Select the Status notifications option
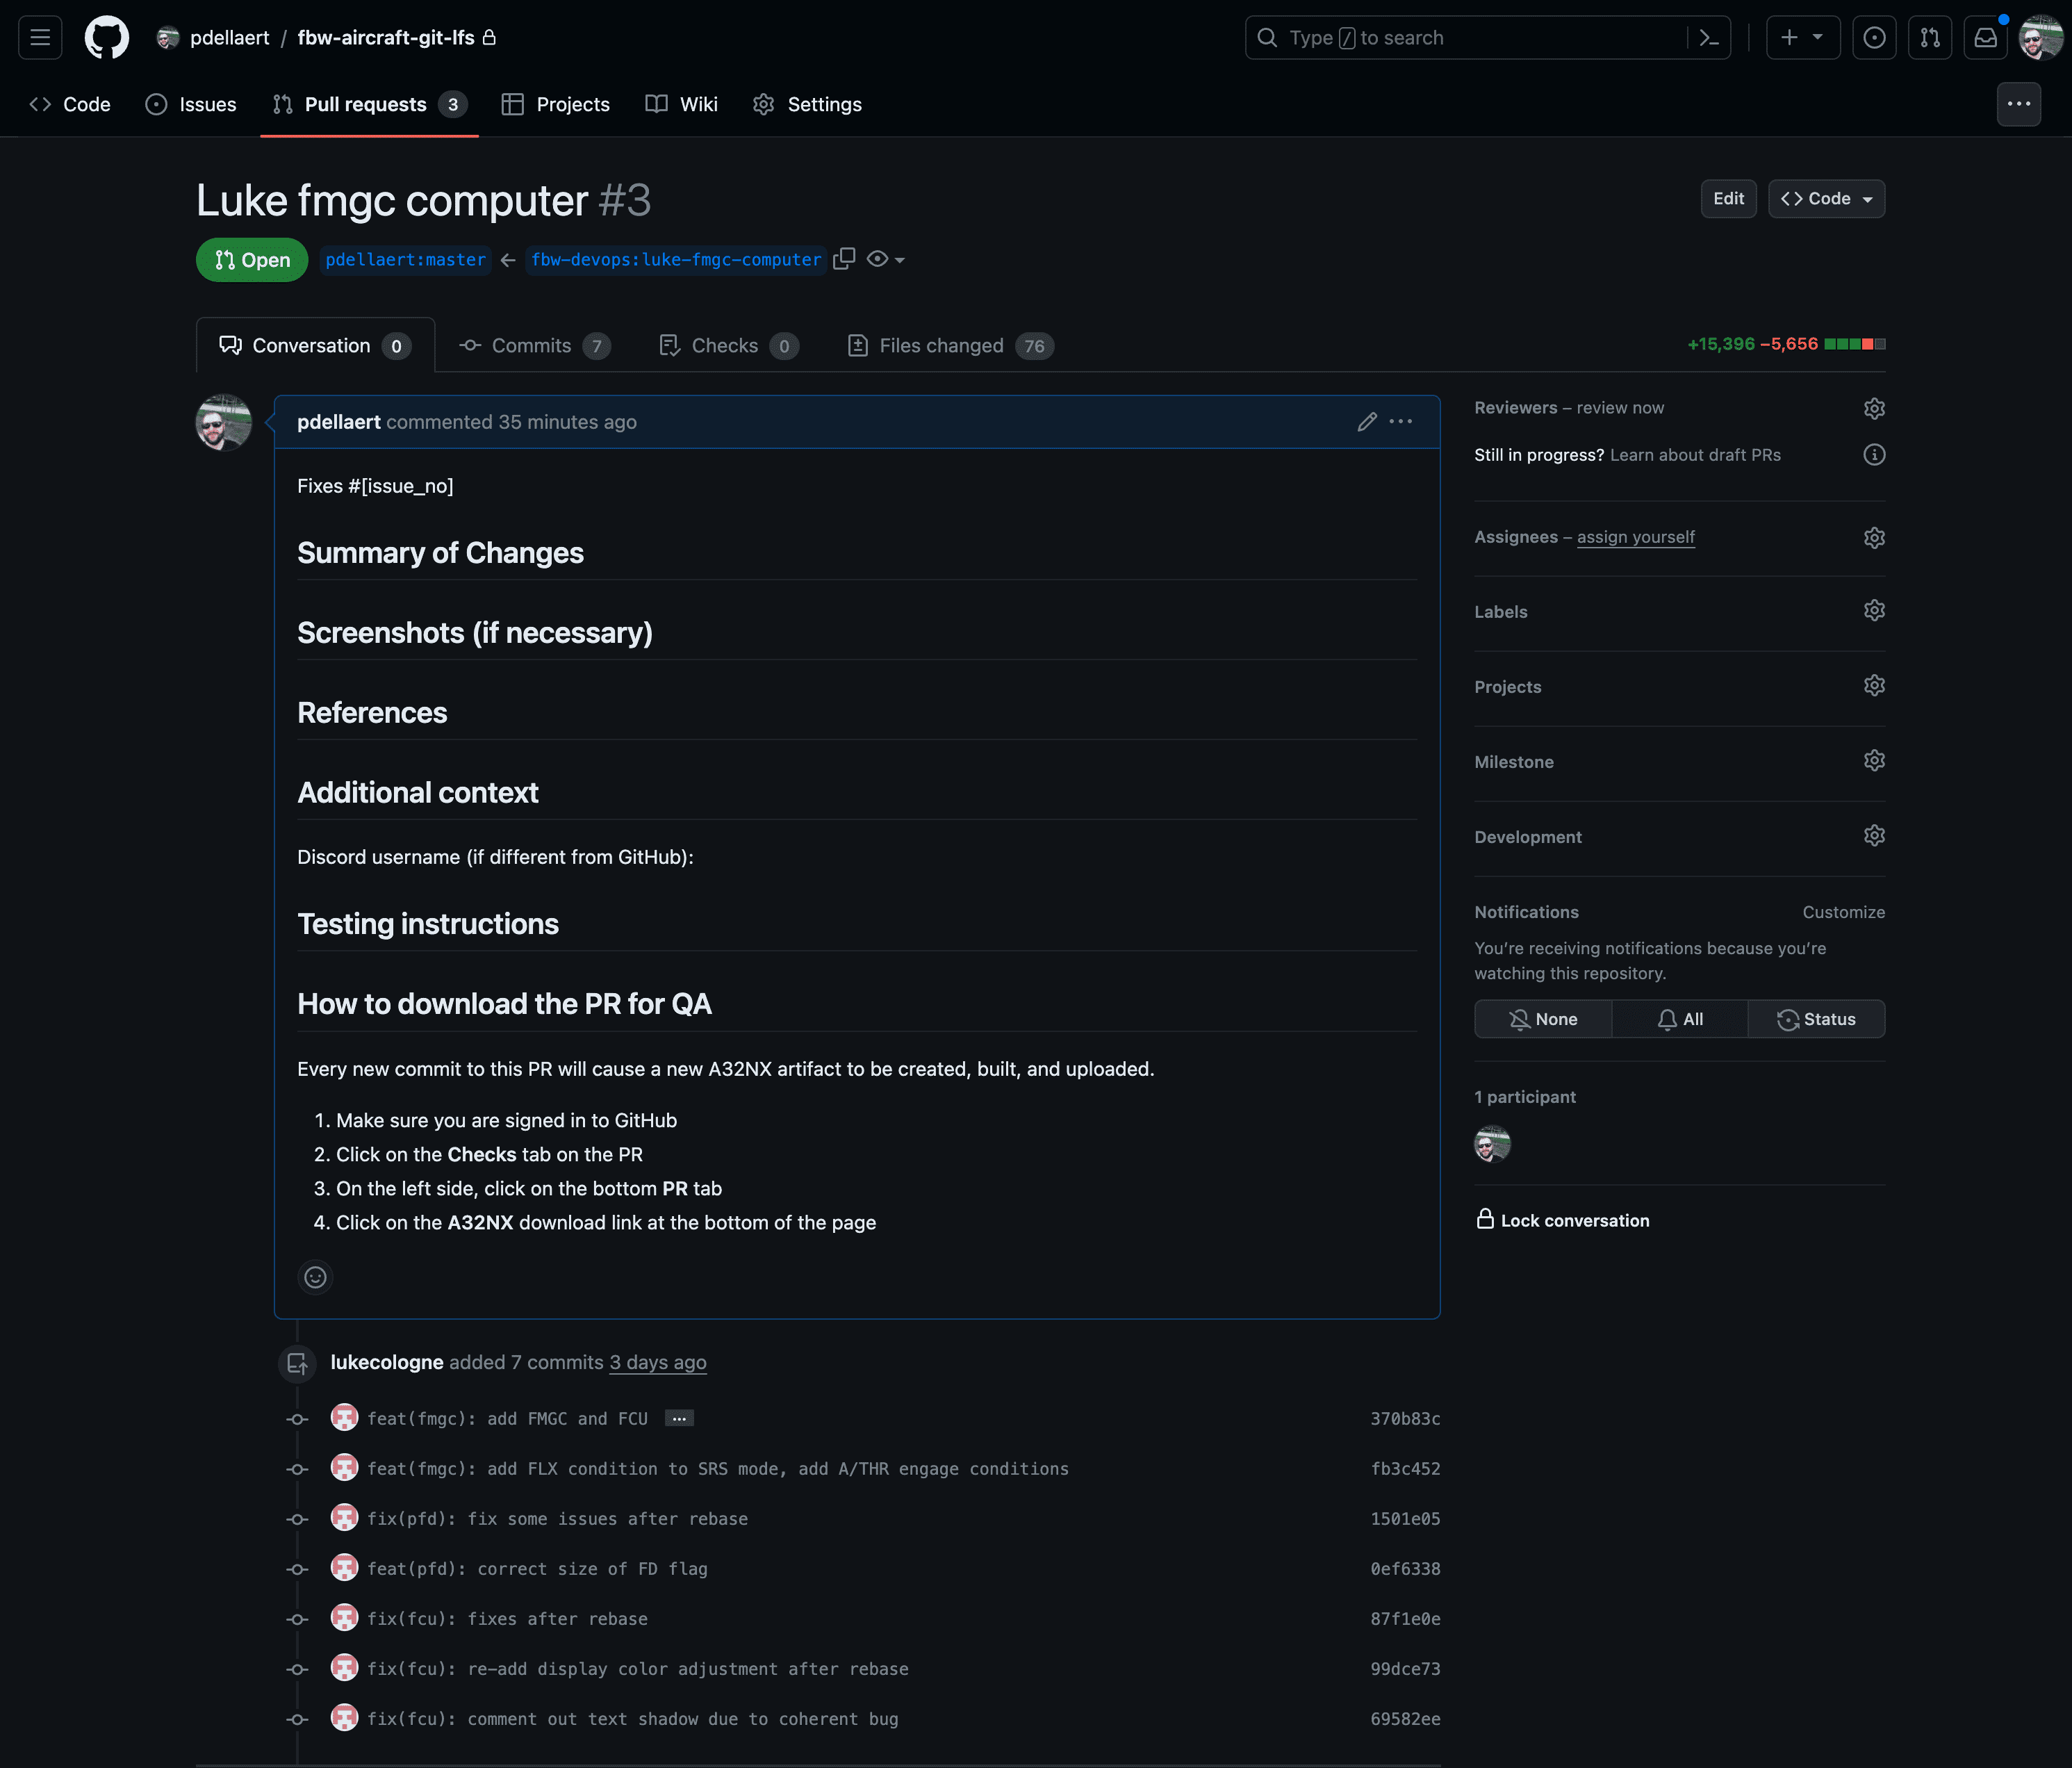This screenshot has width=2072, height=1768. [x=1816, y=1019]
